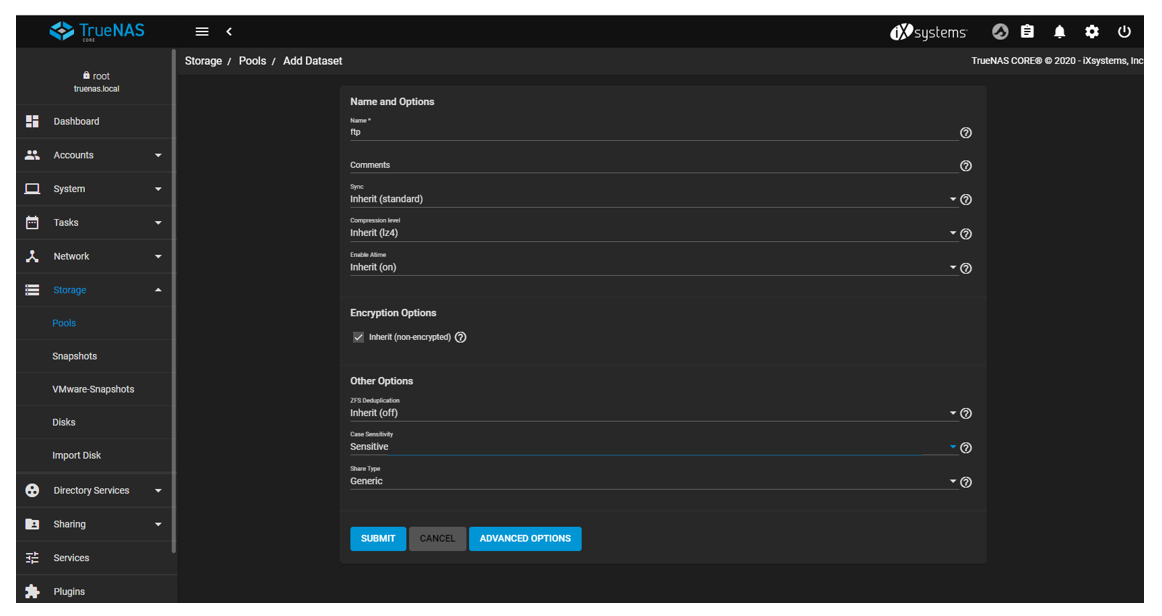Click the Add Dataset breadcrumb text
This screenshot has width=1162, height=616.
coord(313,61)
